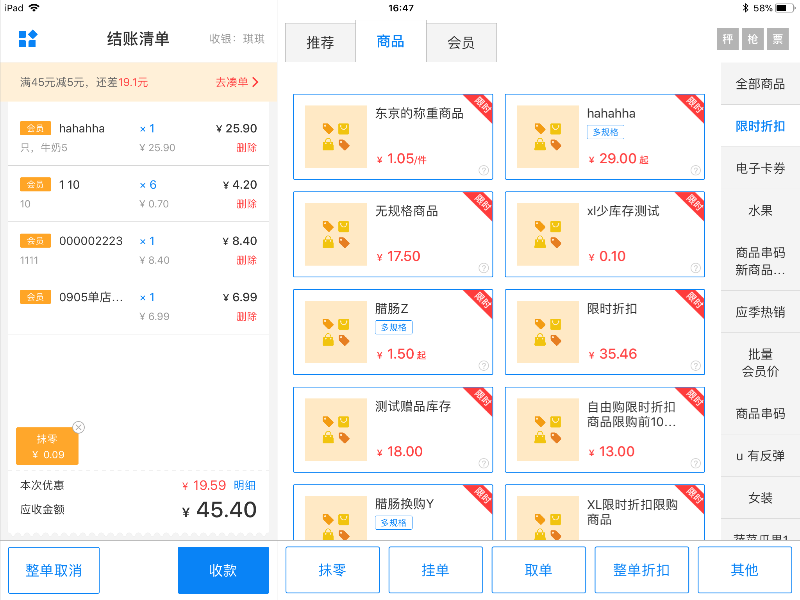800x600 pixels.
Task: Delete the hahahha item from the bill
Action: click(246, 147)
